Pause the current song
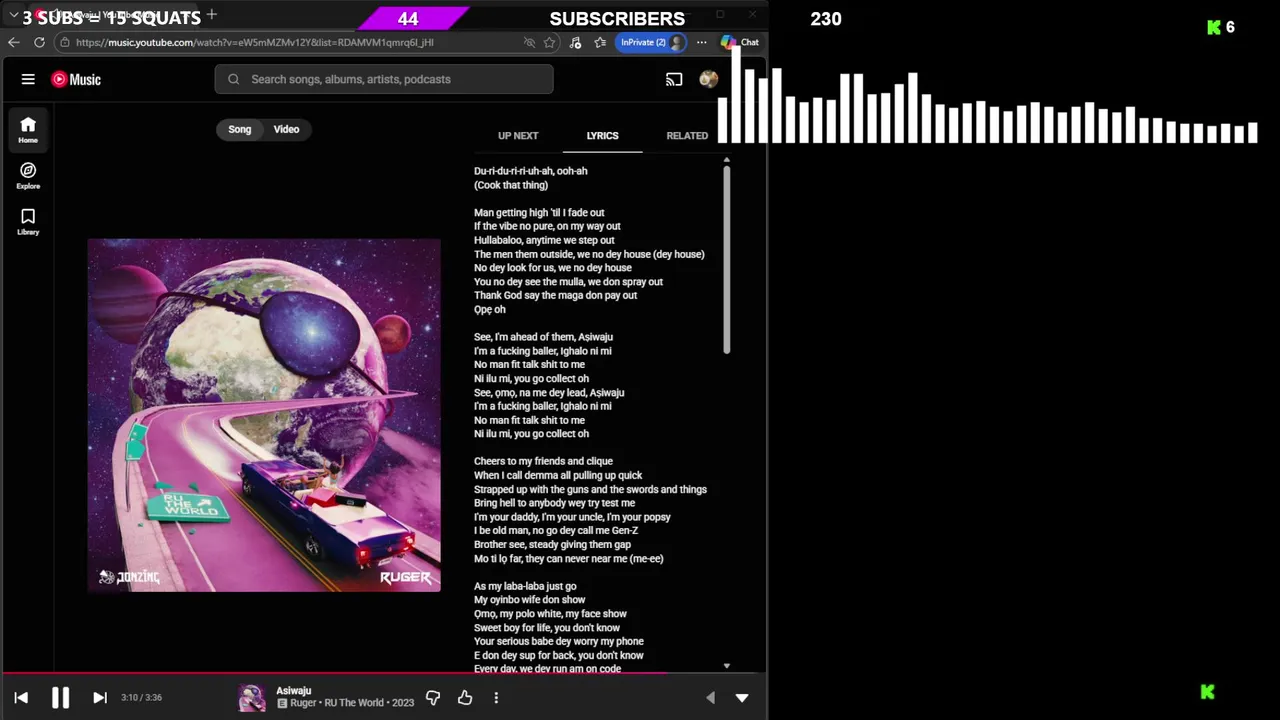 [60, 698]
